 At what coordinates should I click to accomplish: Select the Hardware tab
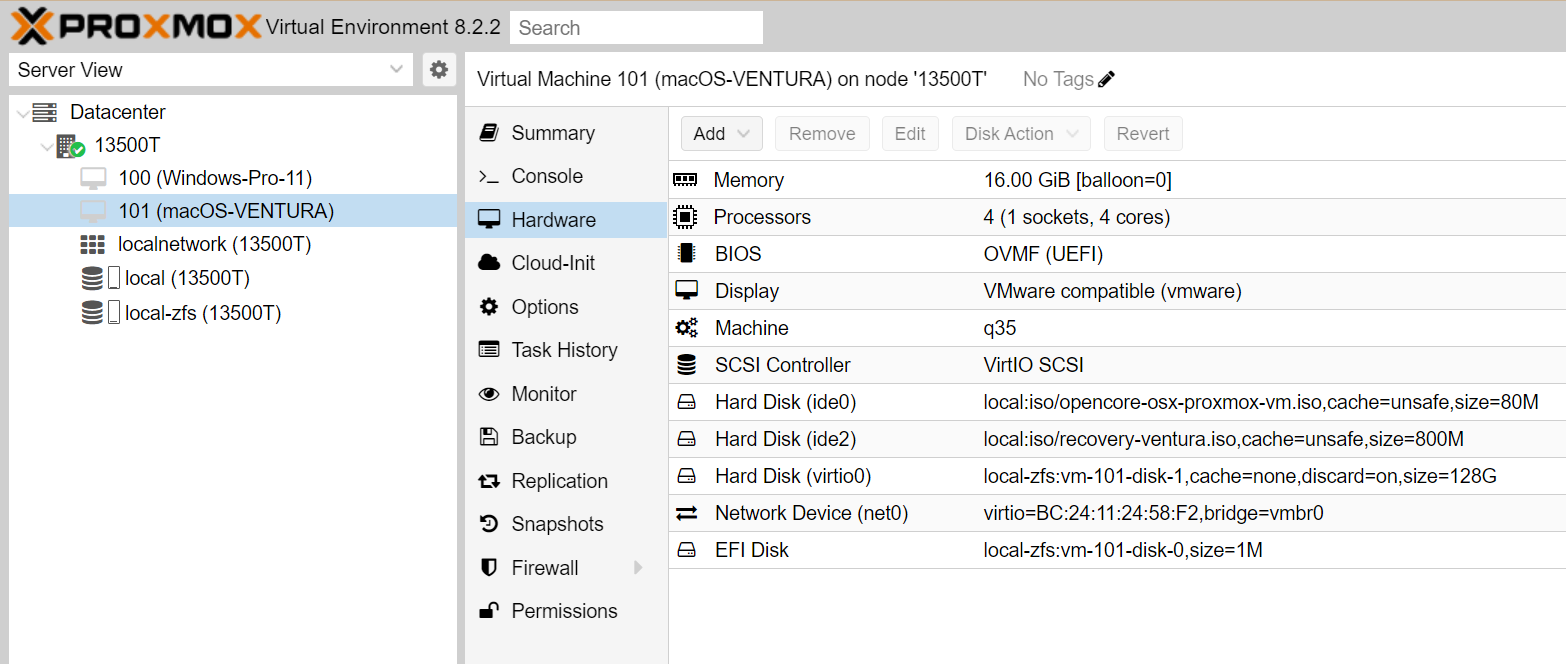click(x=566, y=220)
